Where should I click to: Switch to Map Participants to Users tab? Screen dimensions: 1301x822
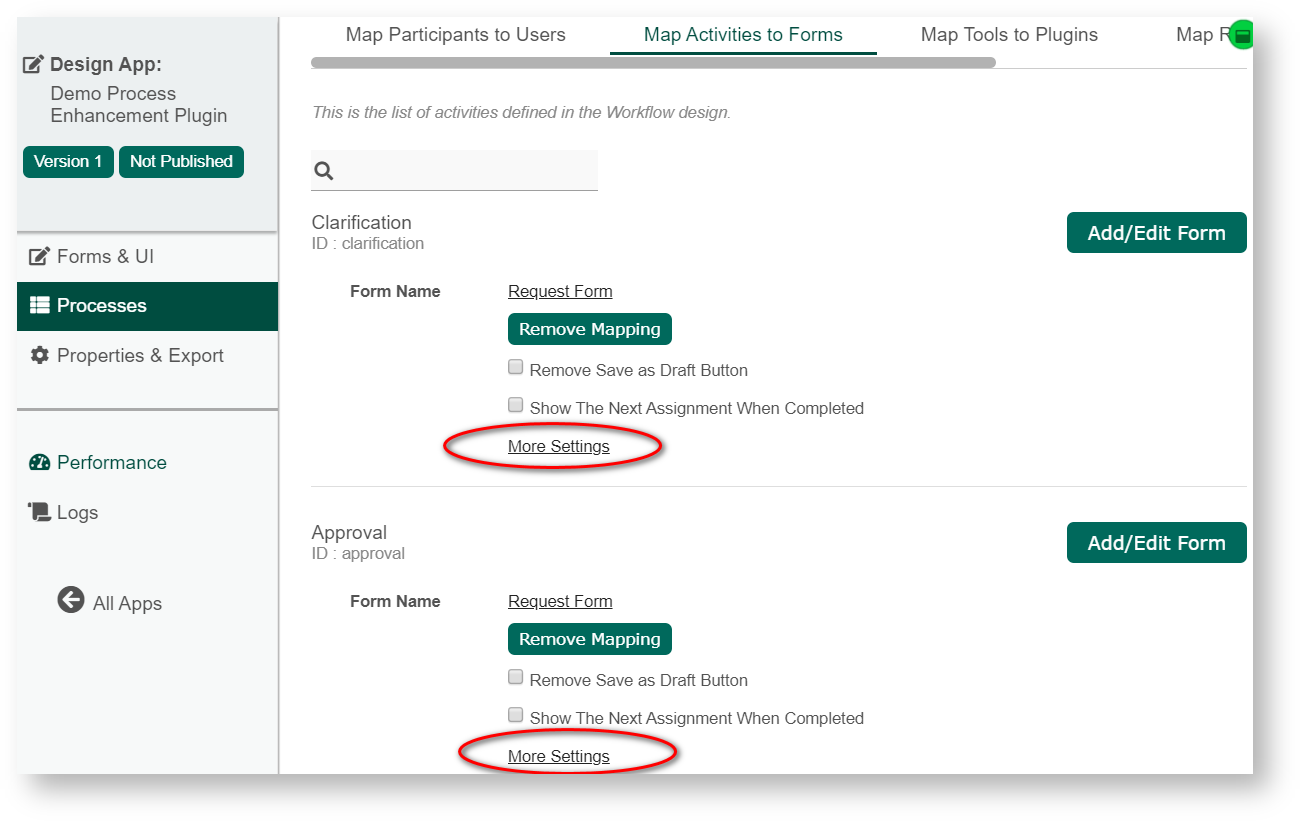click(x=455, y=35)
